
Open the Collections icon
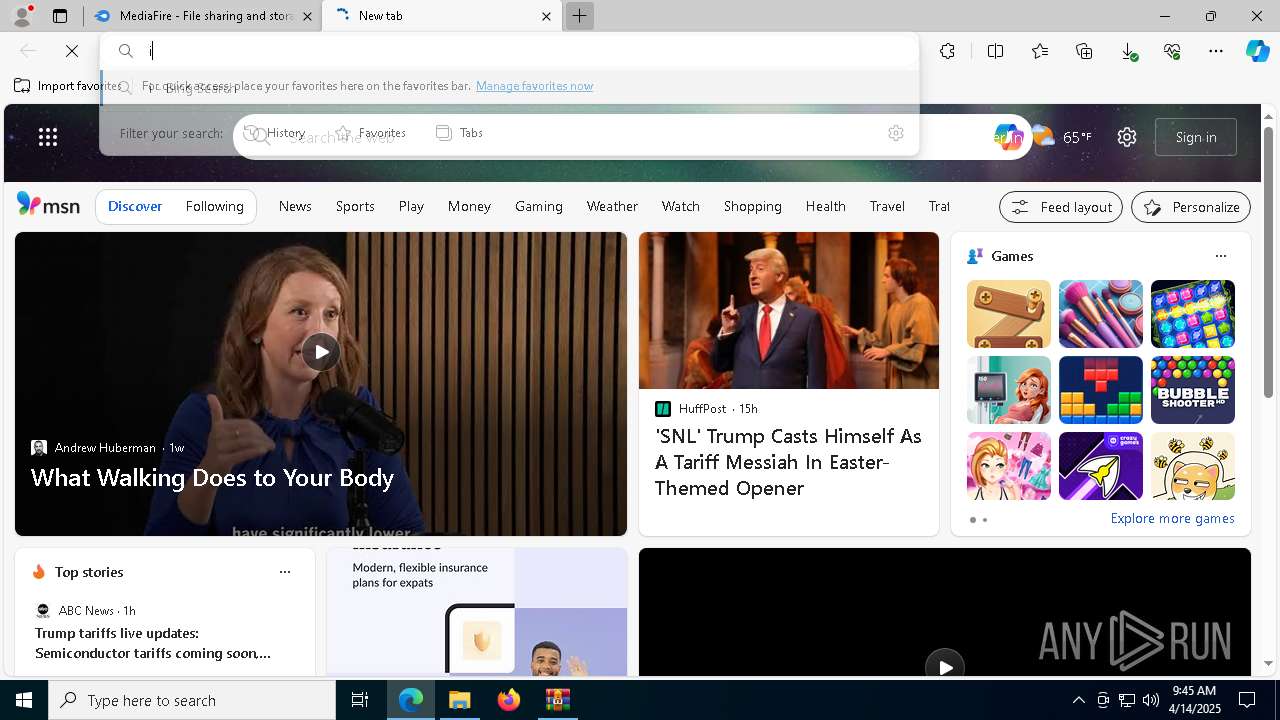pyautogui.click(x=1084, y=51)
